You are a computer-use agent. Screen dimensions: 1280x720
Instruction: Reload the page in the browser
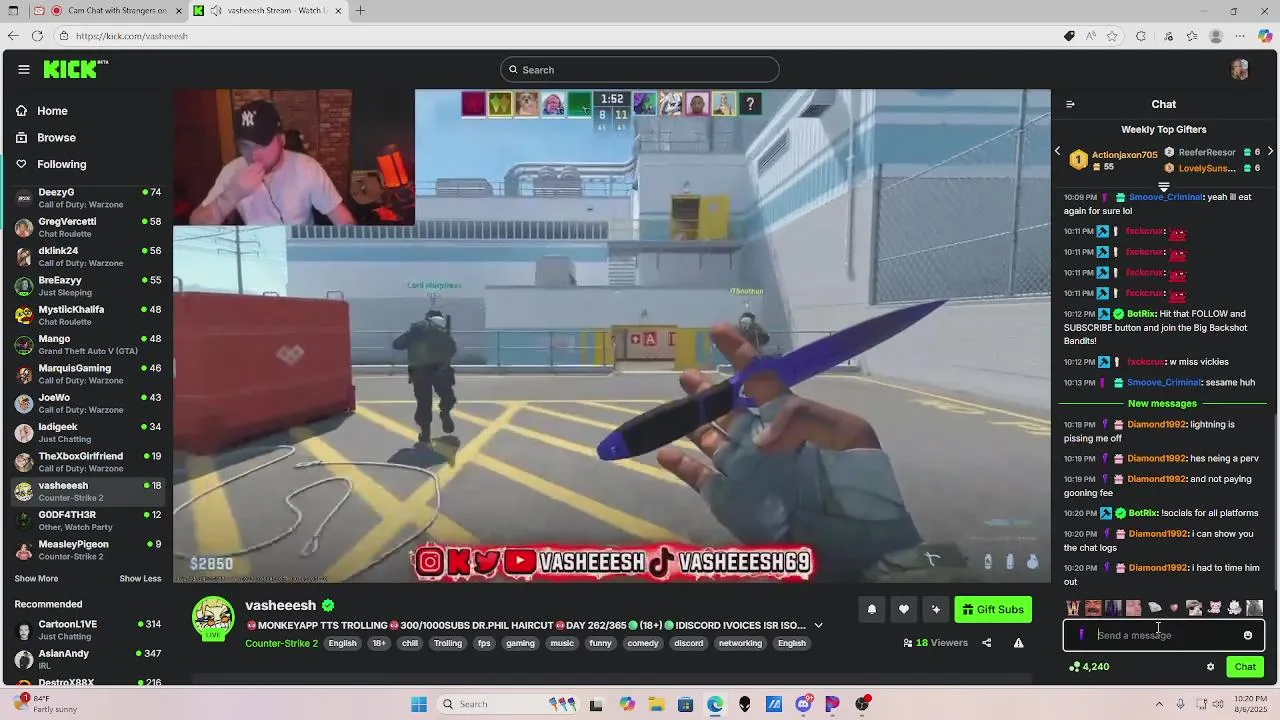[37, 36]
